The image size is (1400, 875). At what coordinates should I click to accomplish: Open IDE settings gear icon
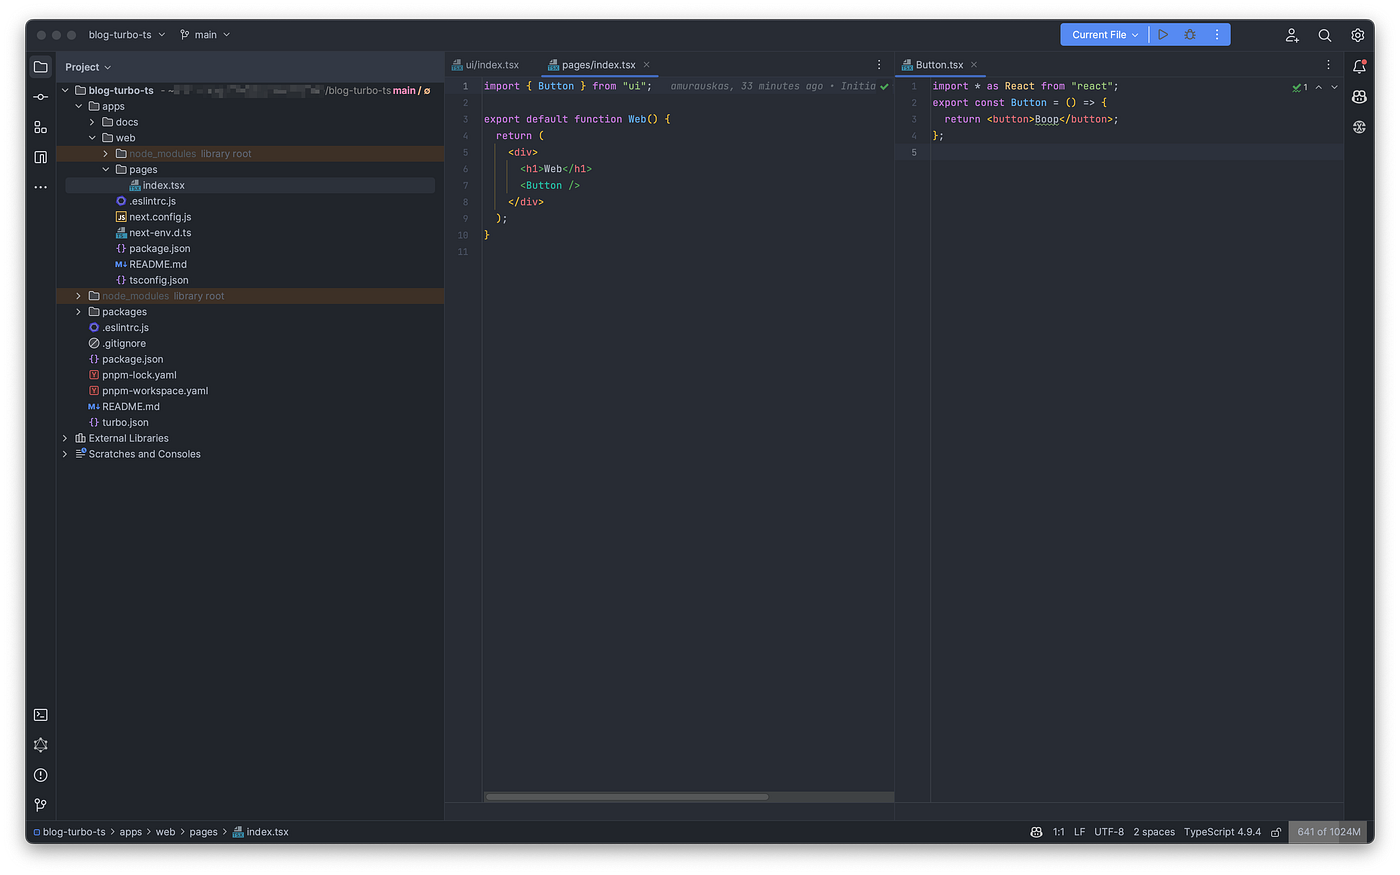tap(1357, 35)
